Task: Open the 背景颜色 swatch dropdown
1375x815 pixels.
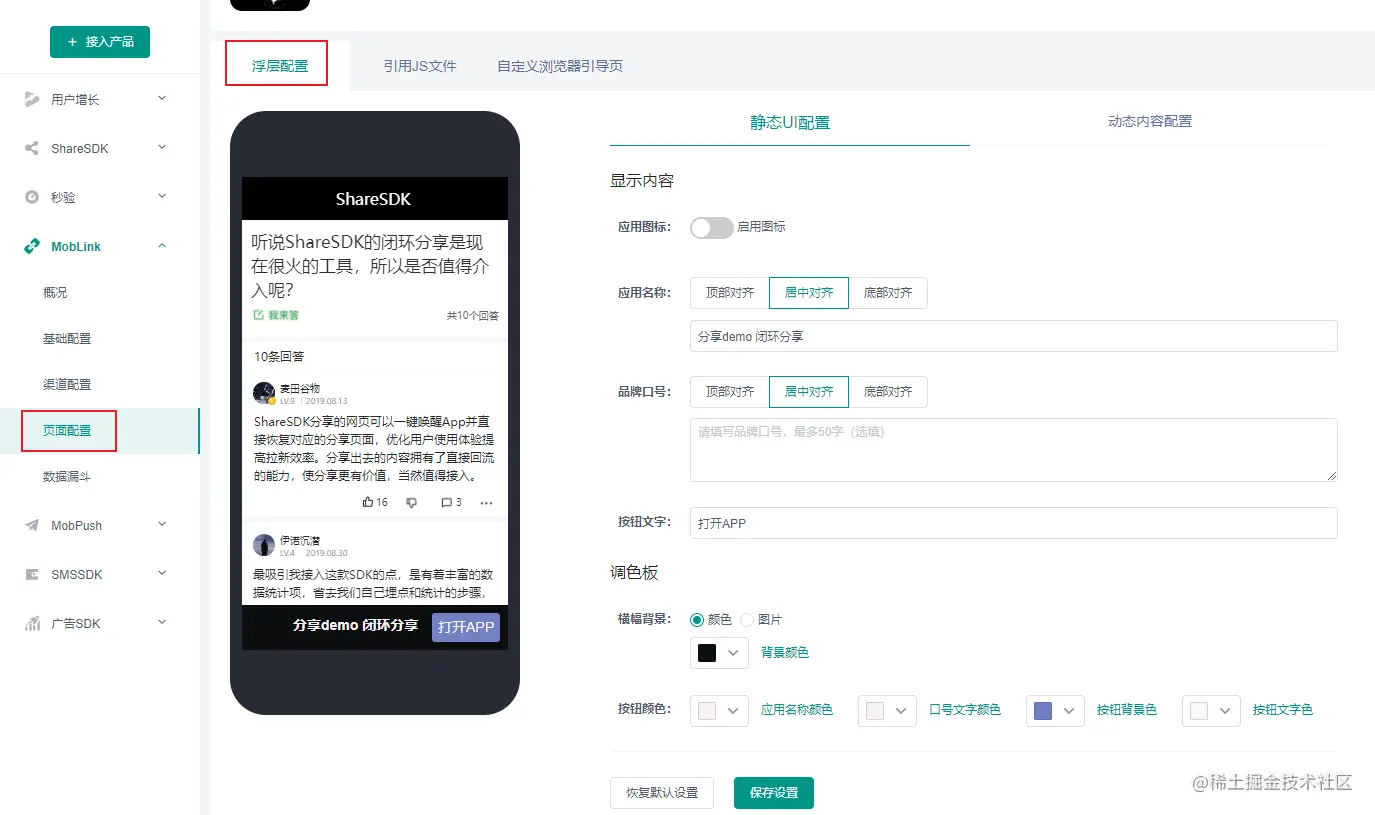Action: (x=733, y=652)
